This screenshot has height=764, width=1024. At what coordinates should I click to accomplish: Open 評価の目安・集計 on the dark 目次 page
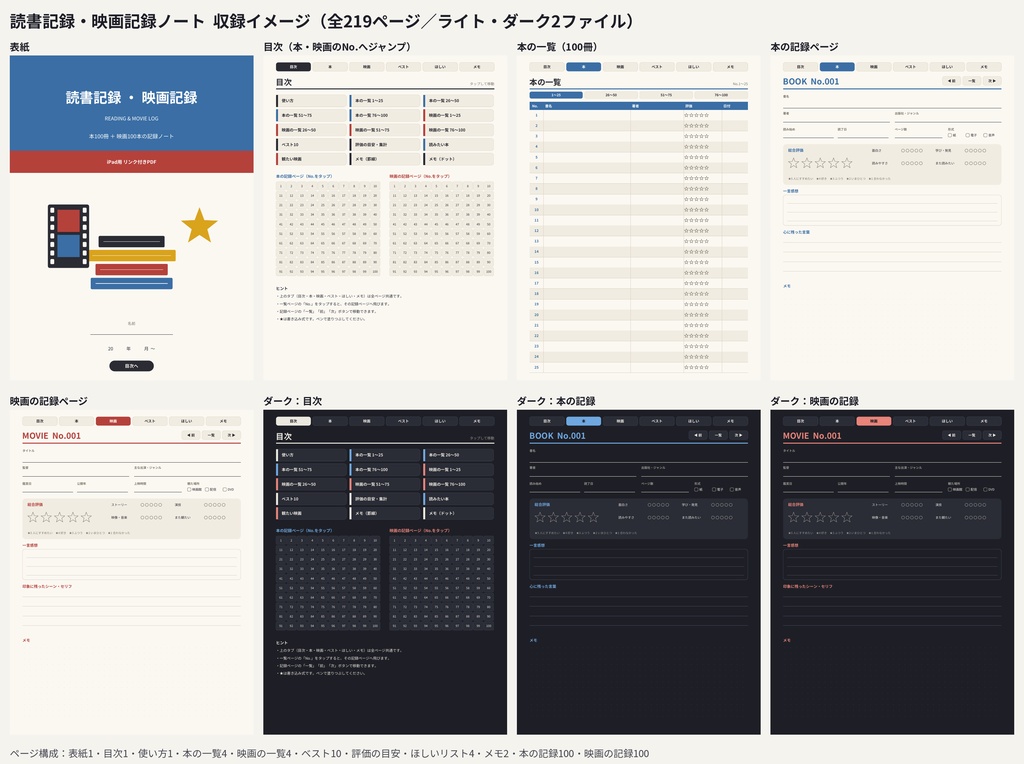tap(385, 499)
